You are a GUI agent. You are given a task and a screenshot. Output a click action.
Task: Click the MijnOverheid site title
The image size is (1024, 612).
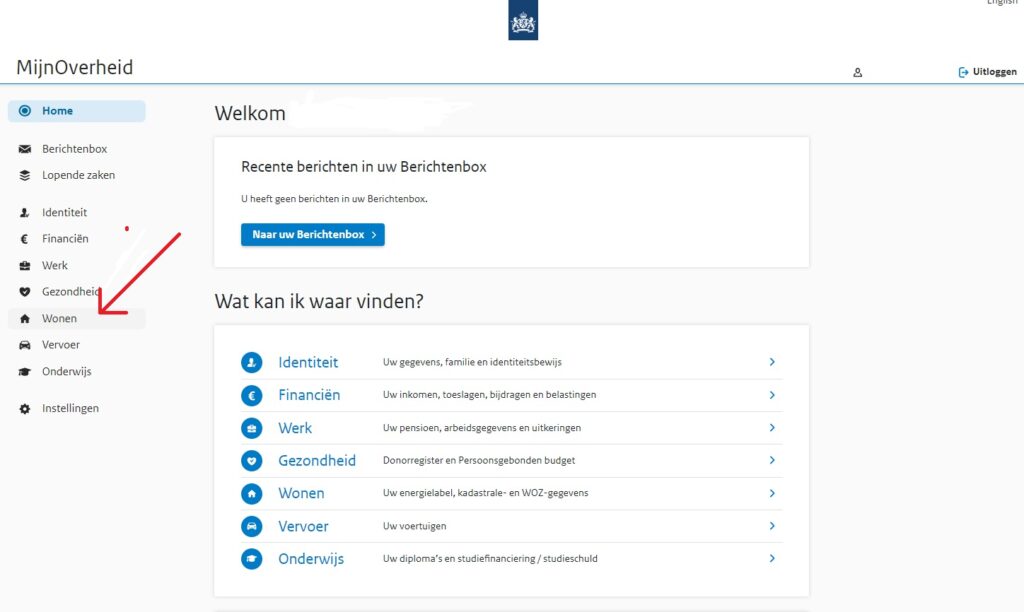point(74,67)
